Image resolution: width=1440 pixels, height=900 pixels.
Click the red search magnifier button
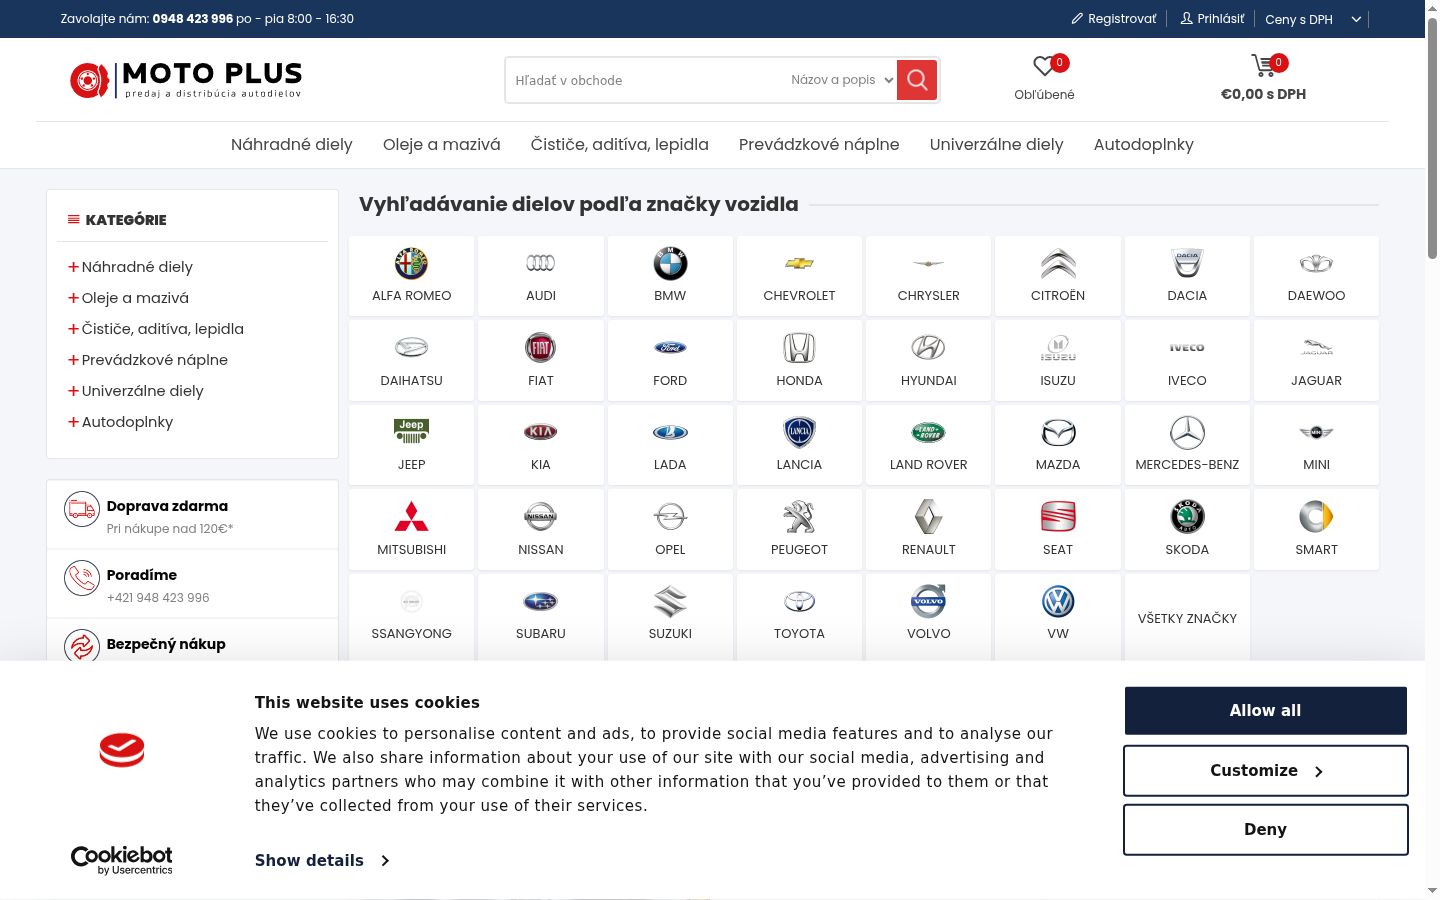917,80
